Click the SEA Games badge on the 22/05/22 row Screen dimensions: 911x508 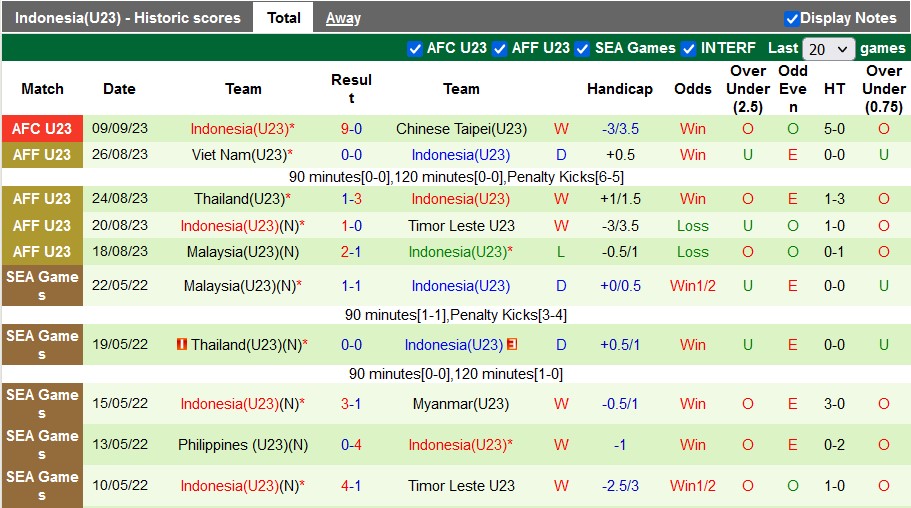click(x=42, y=286)
